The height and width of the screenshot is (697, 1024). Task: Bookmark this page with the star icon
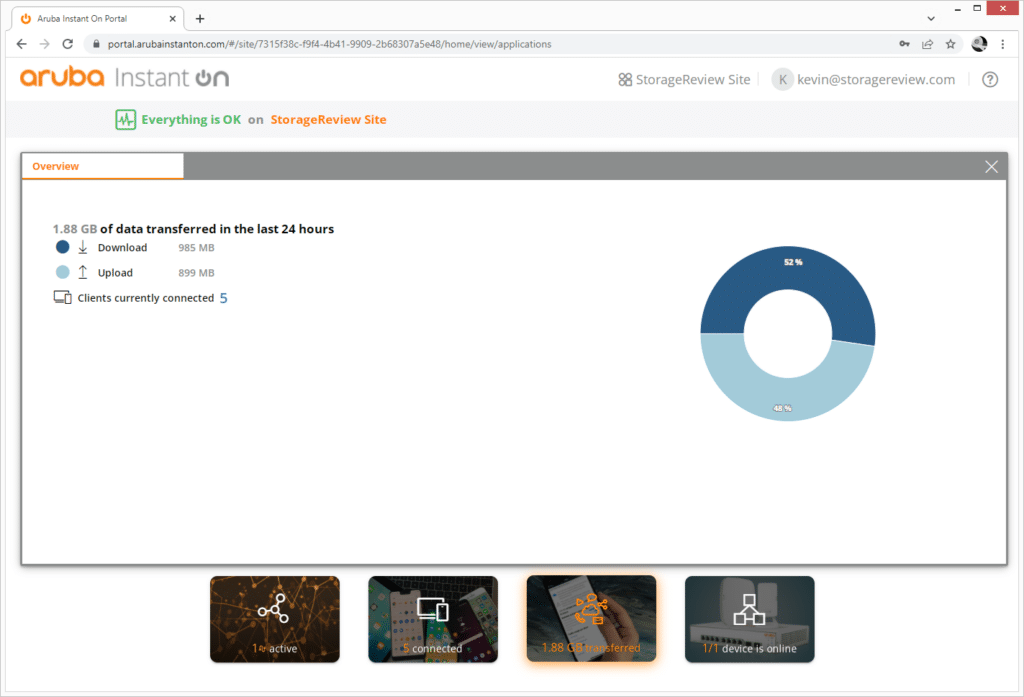(x=951, y=44)
